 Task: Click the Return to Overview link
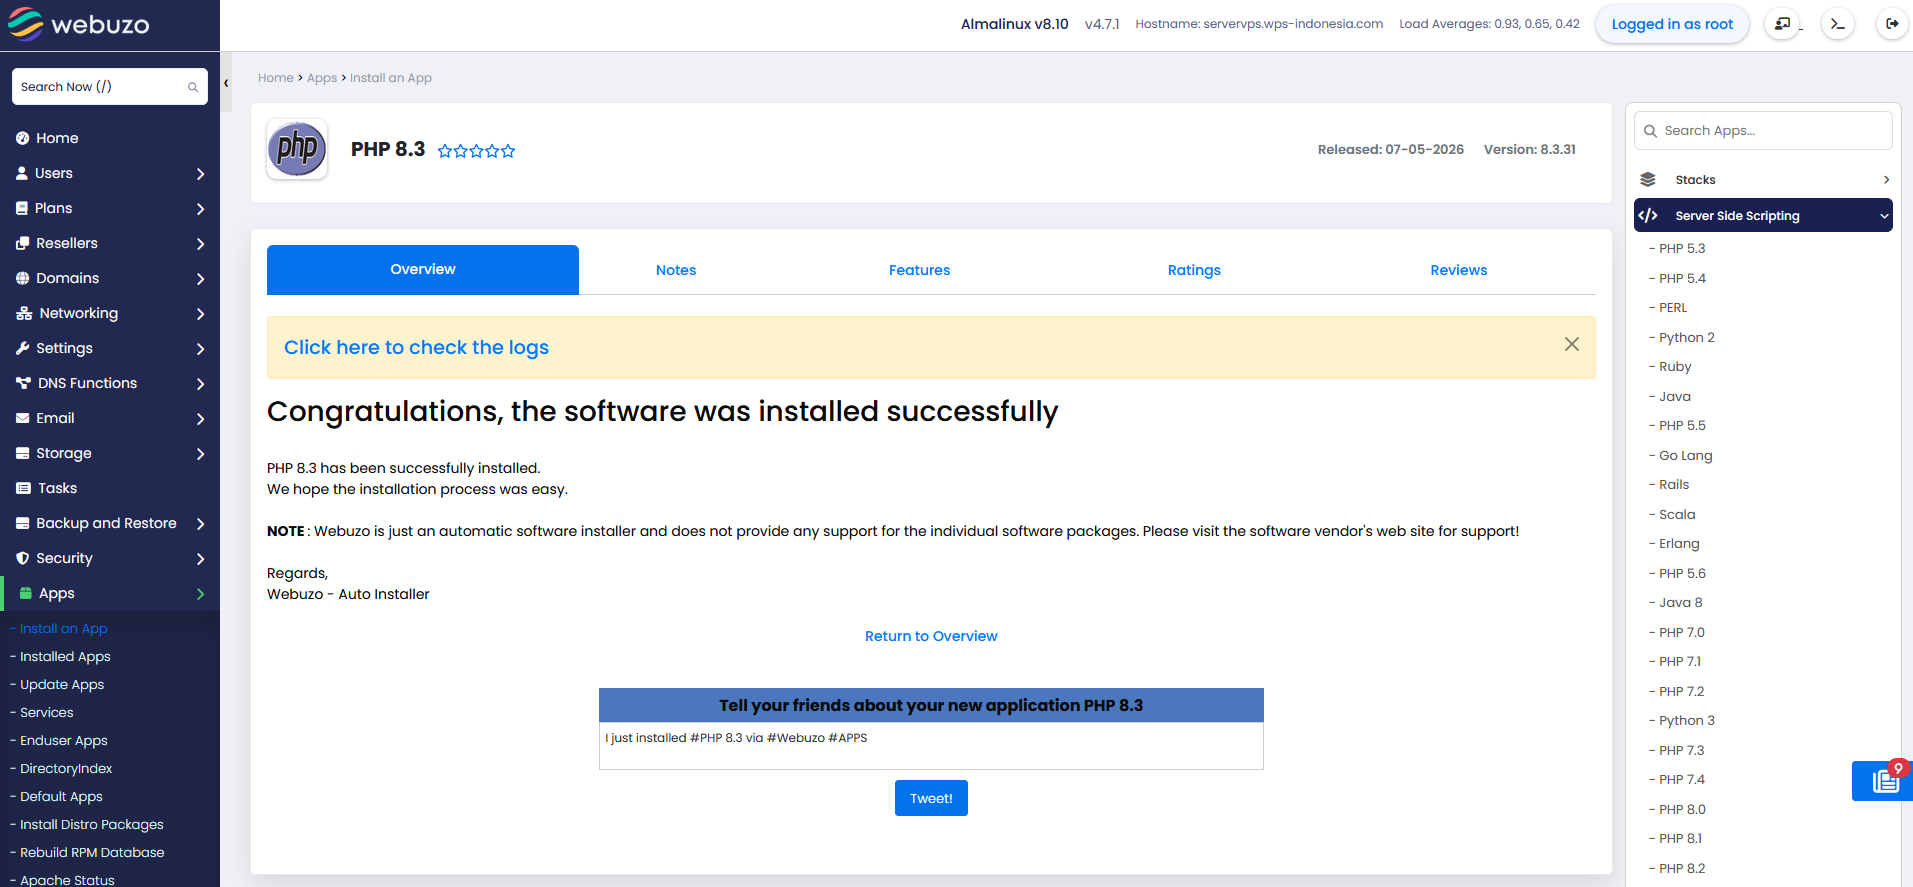coord(931,636)
